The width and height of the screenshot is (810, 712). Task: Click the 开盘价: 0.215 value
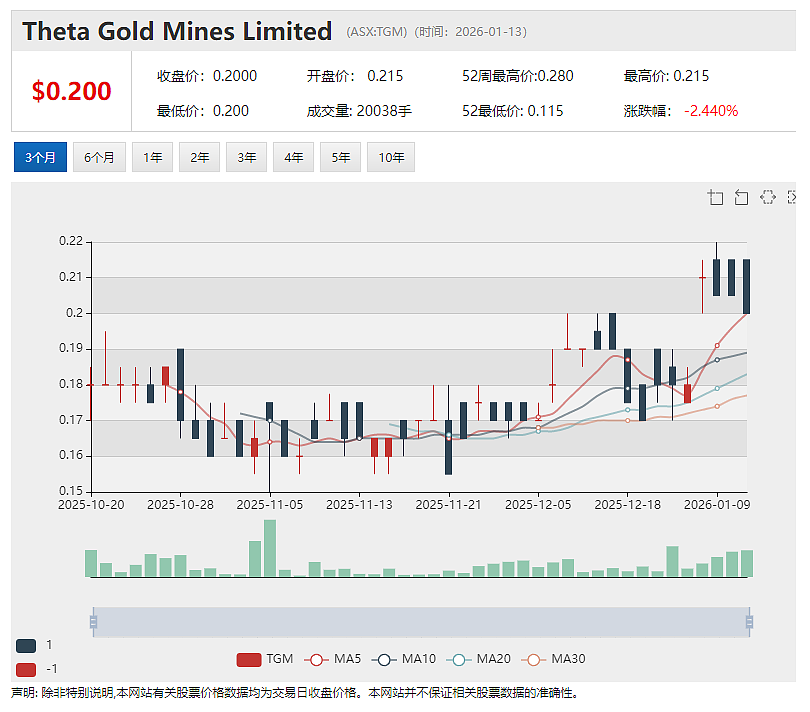pyautogui.click(x=355, y=76)
